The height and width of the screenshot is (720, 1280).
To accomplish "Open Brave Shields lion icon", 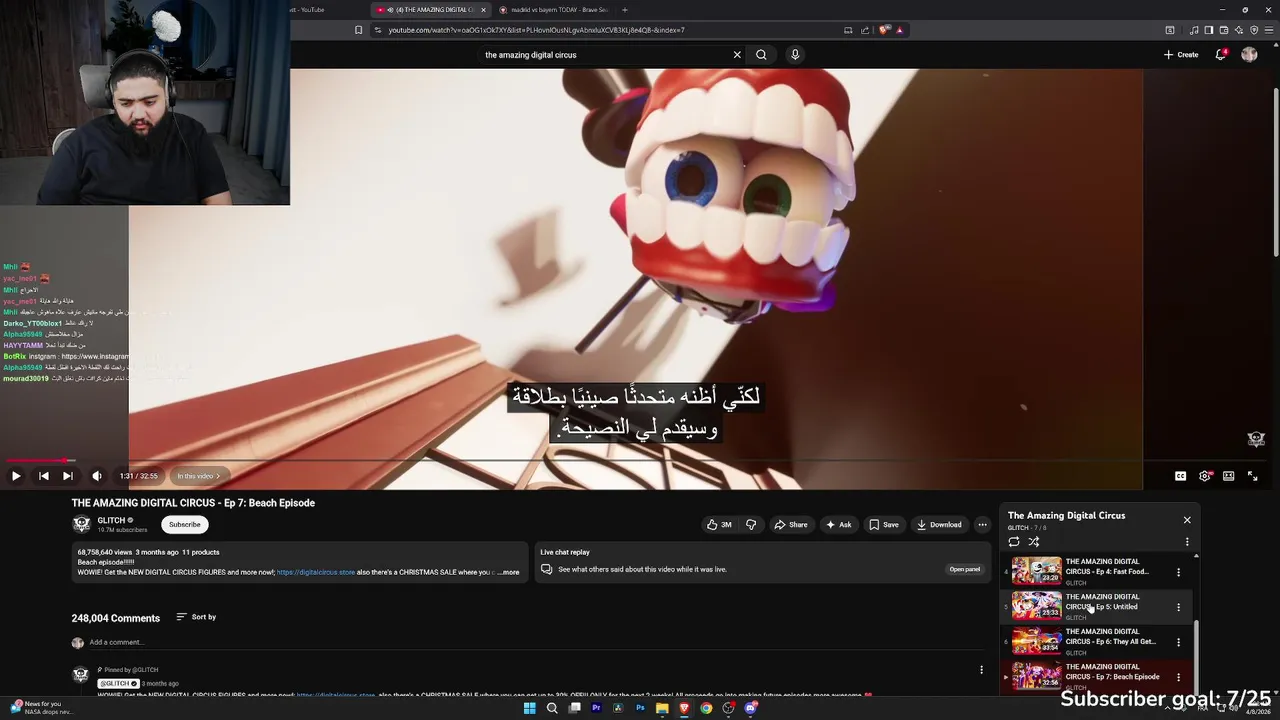I will (884, 30).
